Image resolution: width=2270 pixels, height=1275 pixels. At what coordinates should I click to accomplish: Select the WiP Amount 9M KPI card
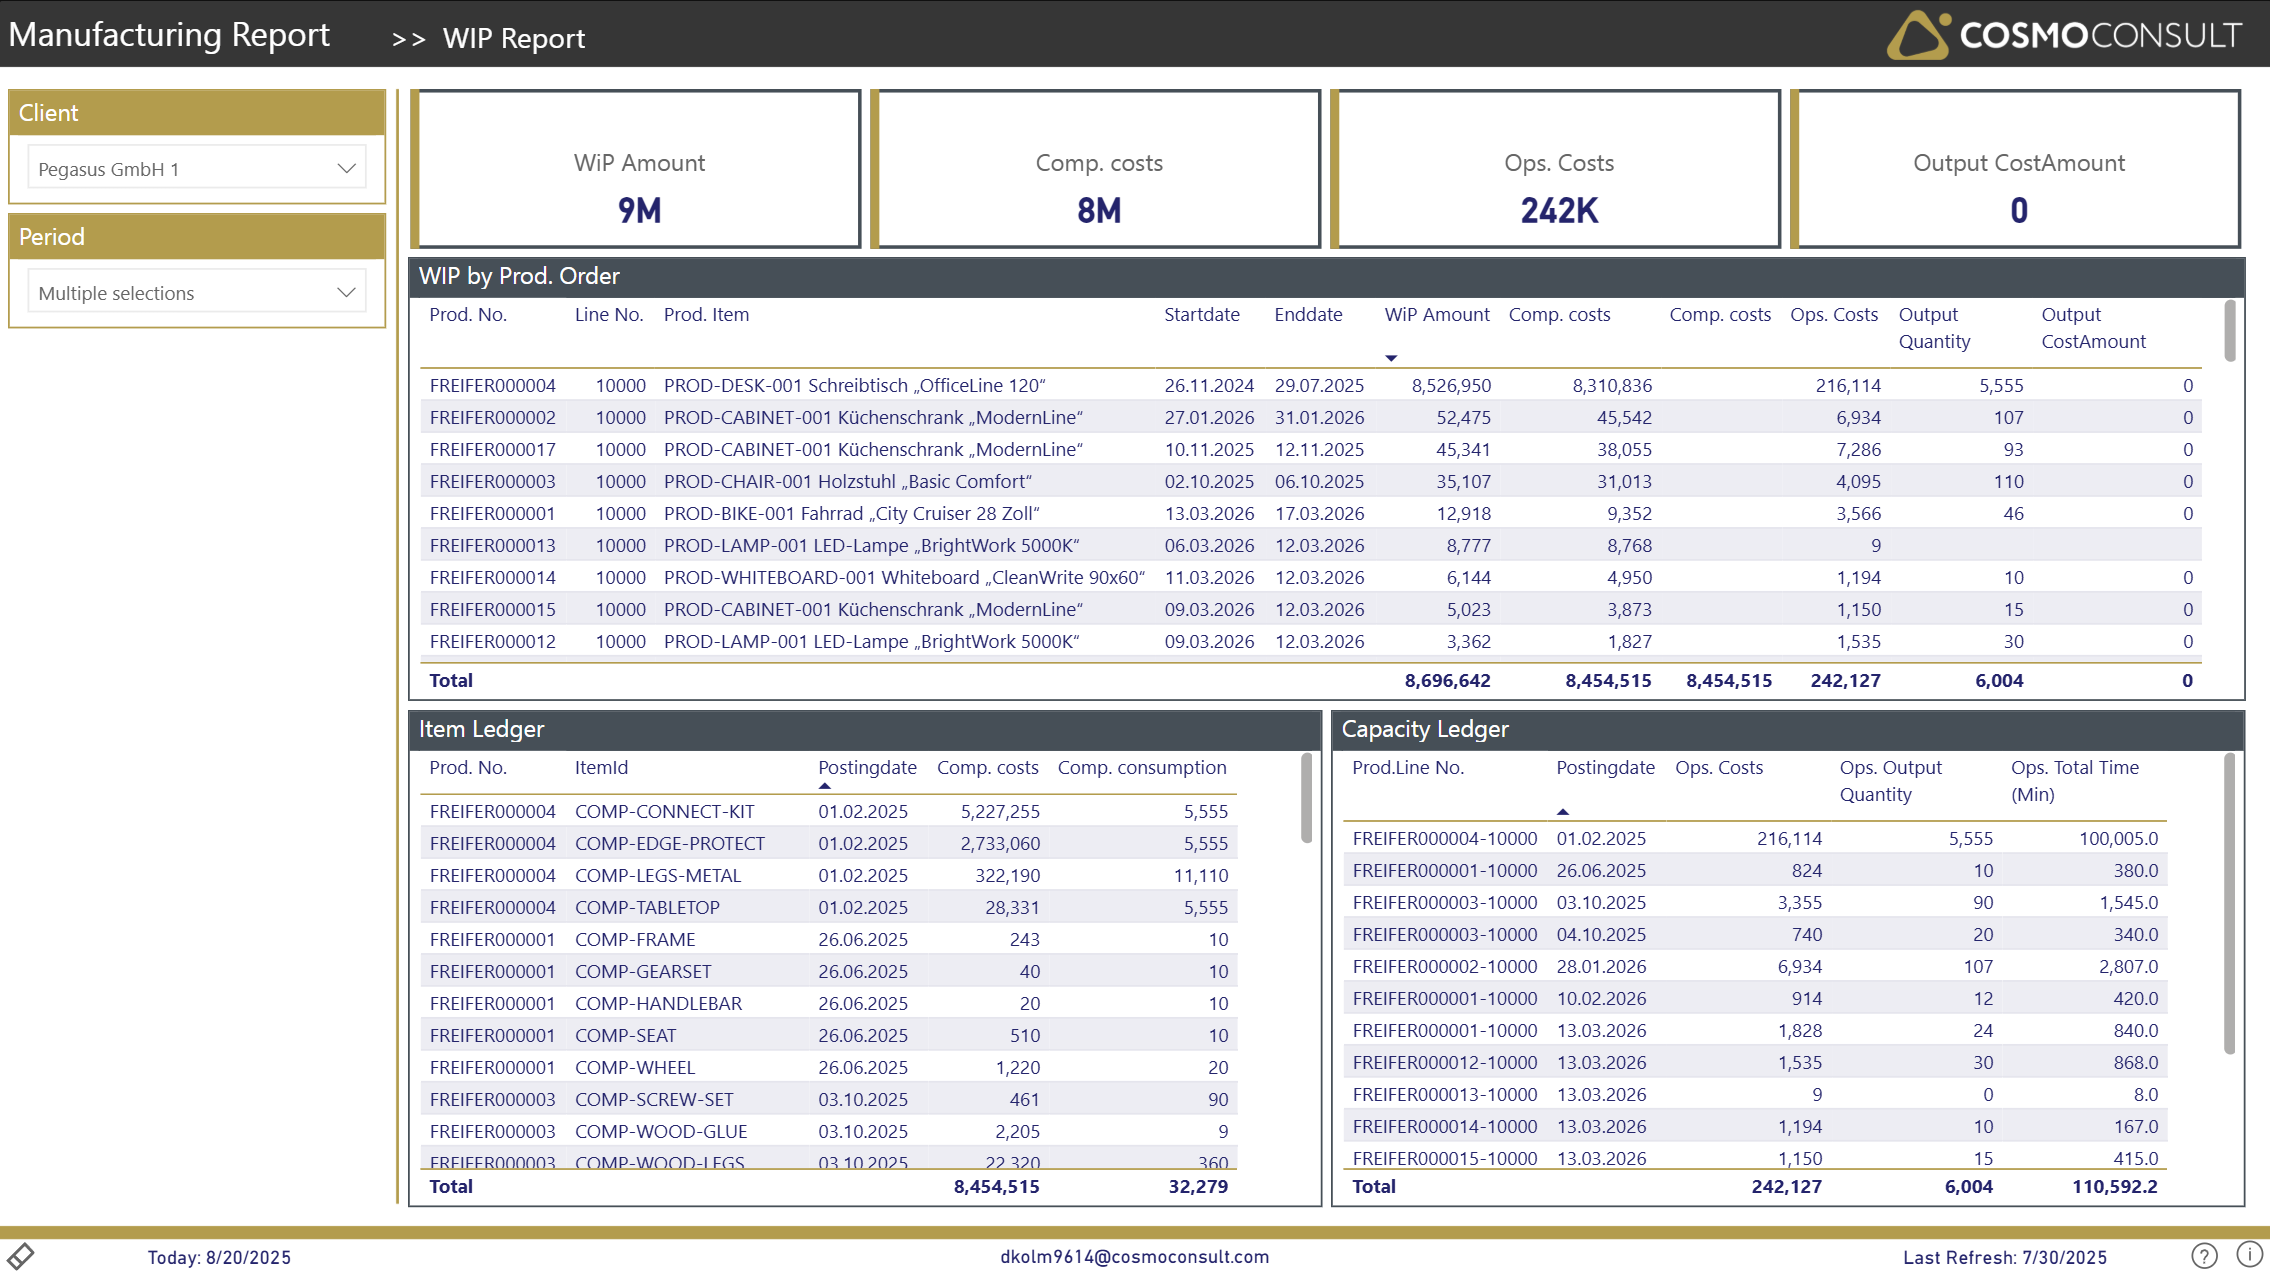(637, 168)
